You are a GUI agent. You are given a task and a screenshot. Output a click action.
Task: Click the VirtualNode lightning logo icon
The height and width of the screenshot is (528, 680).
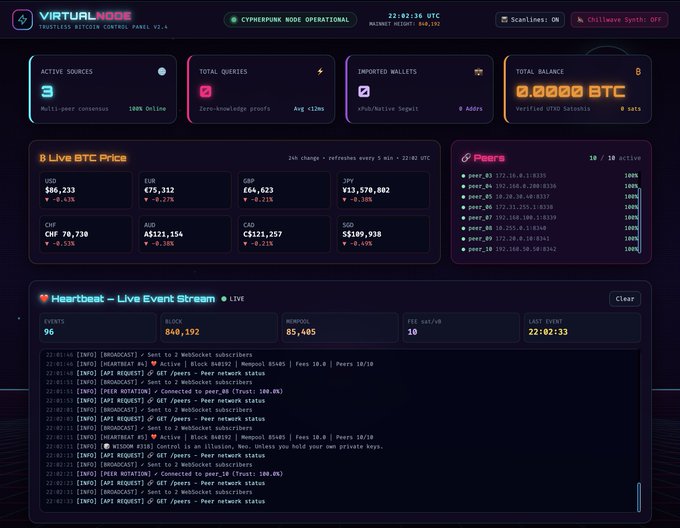coord(23,20)
